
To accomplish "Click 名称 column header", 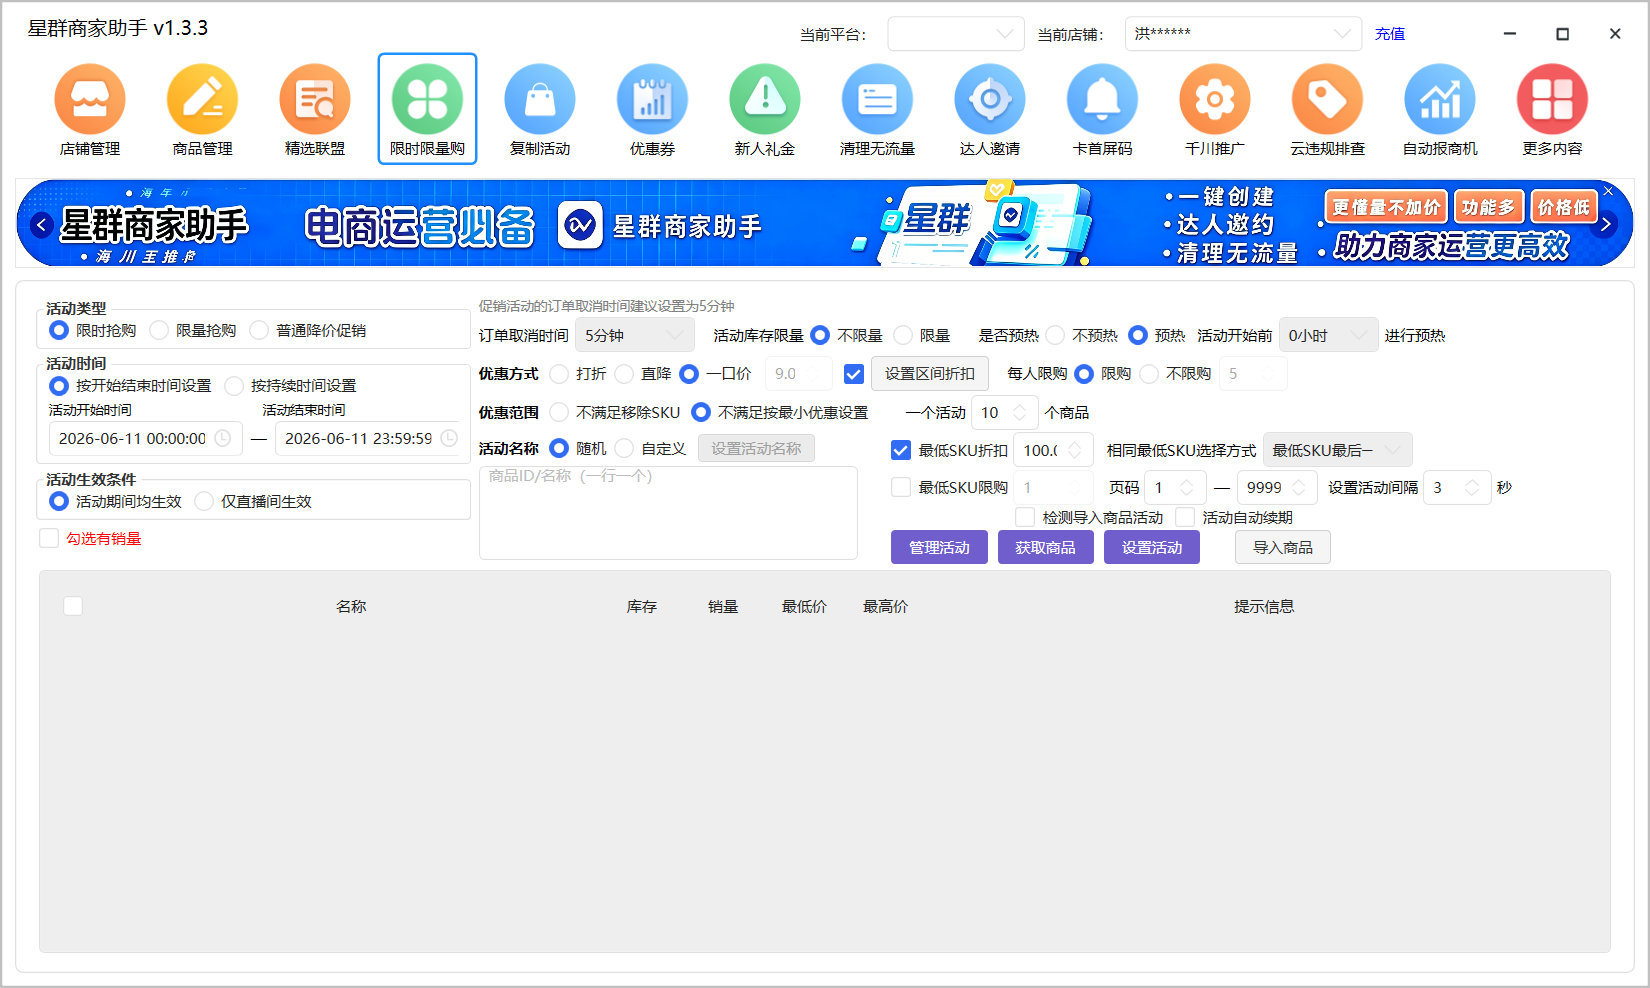I will 351,606.
